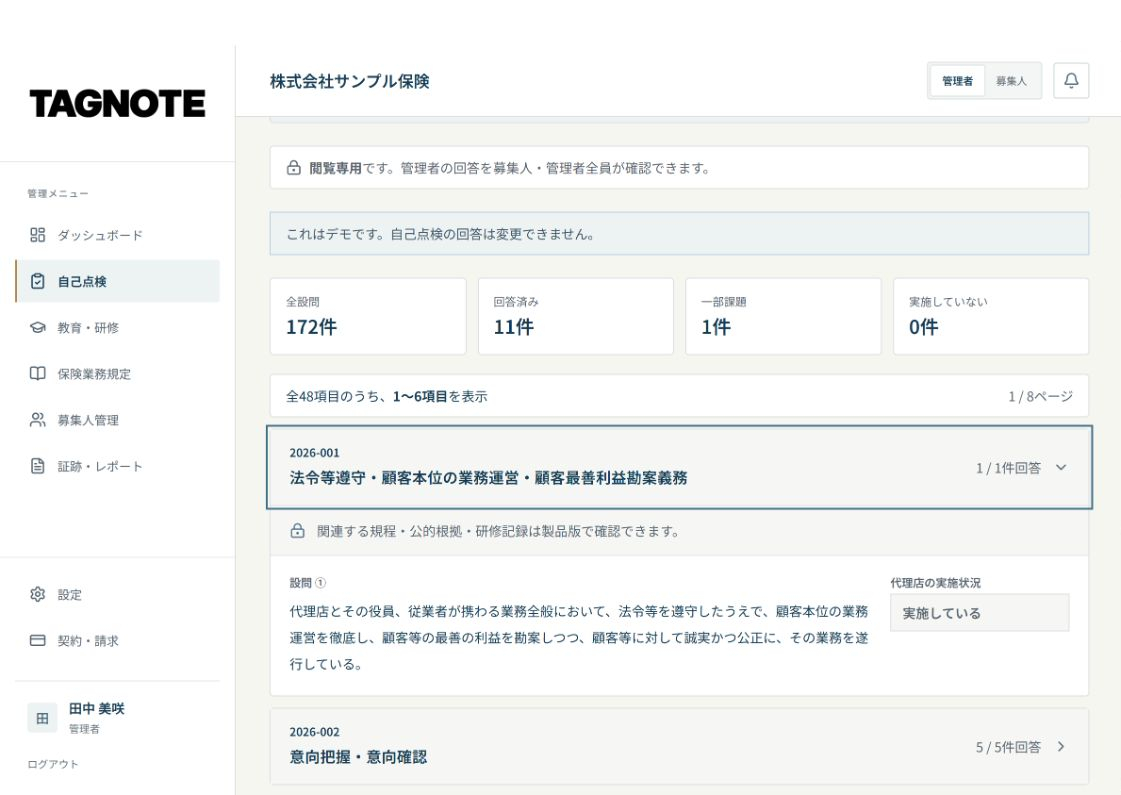Click the circled number next to 設問

tap(320, 583)
